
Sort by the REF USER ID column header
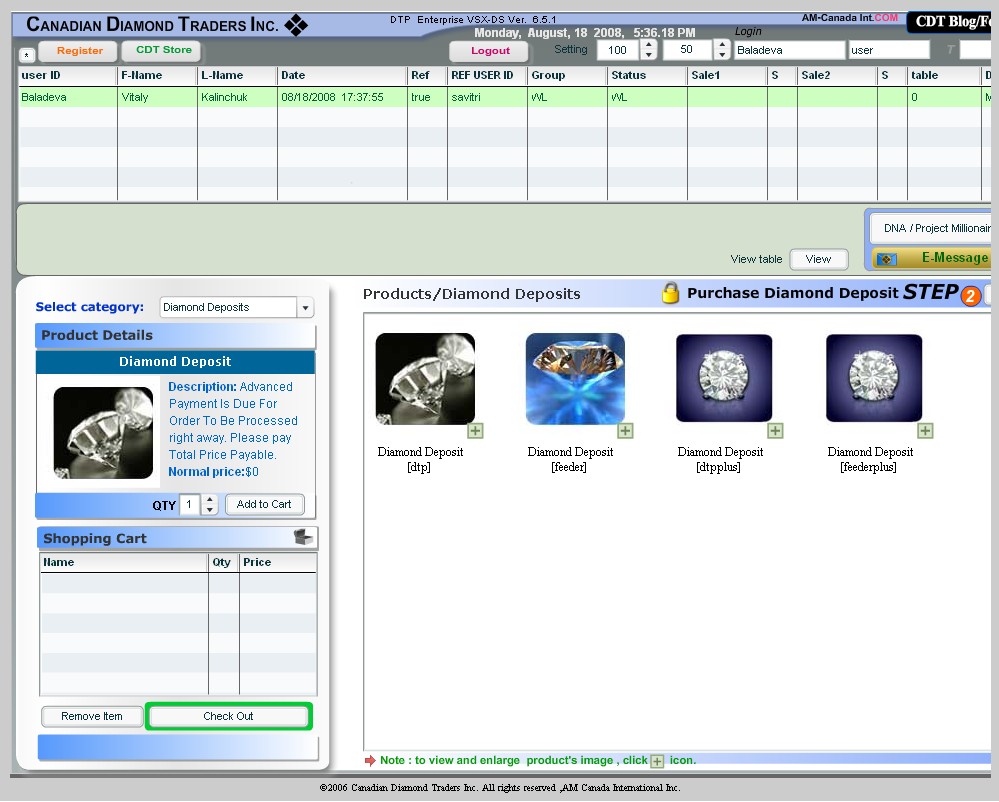coord(487,76)
